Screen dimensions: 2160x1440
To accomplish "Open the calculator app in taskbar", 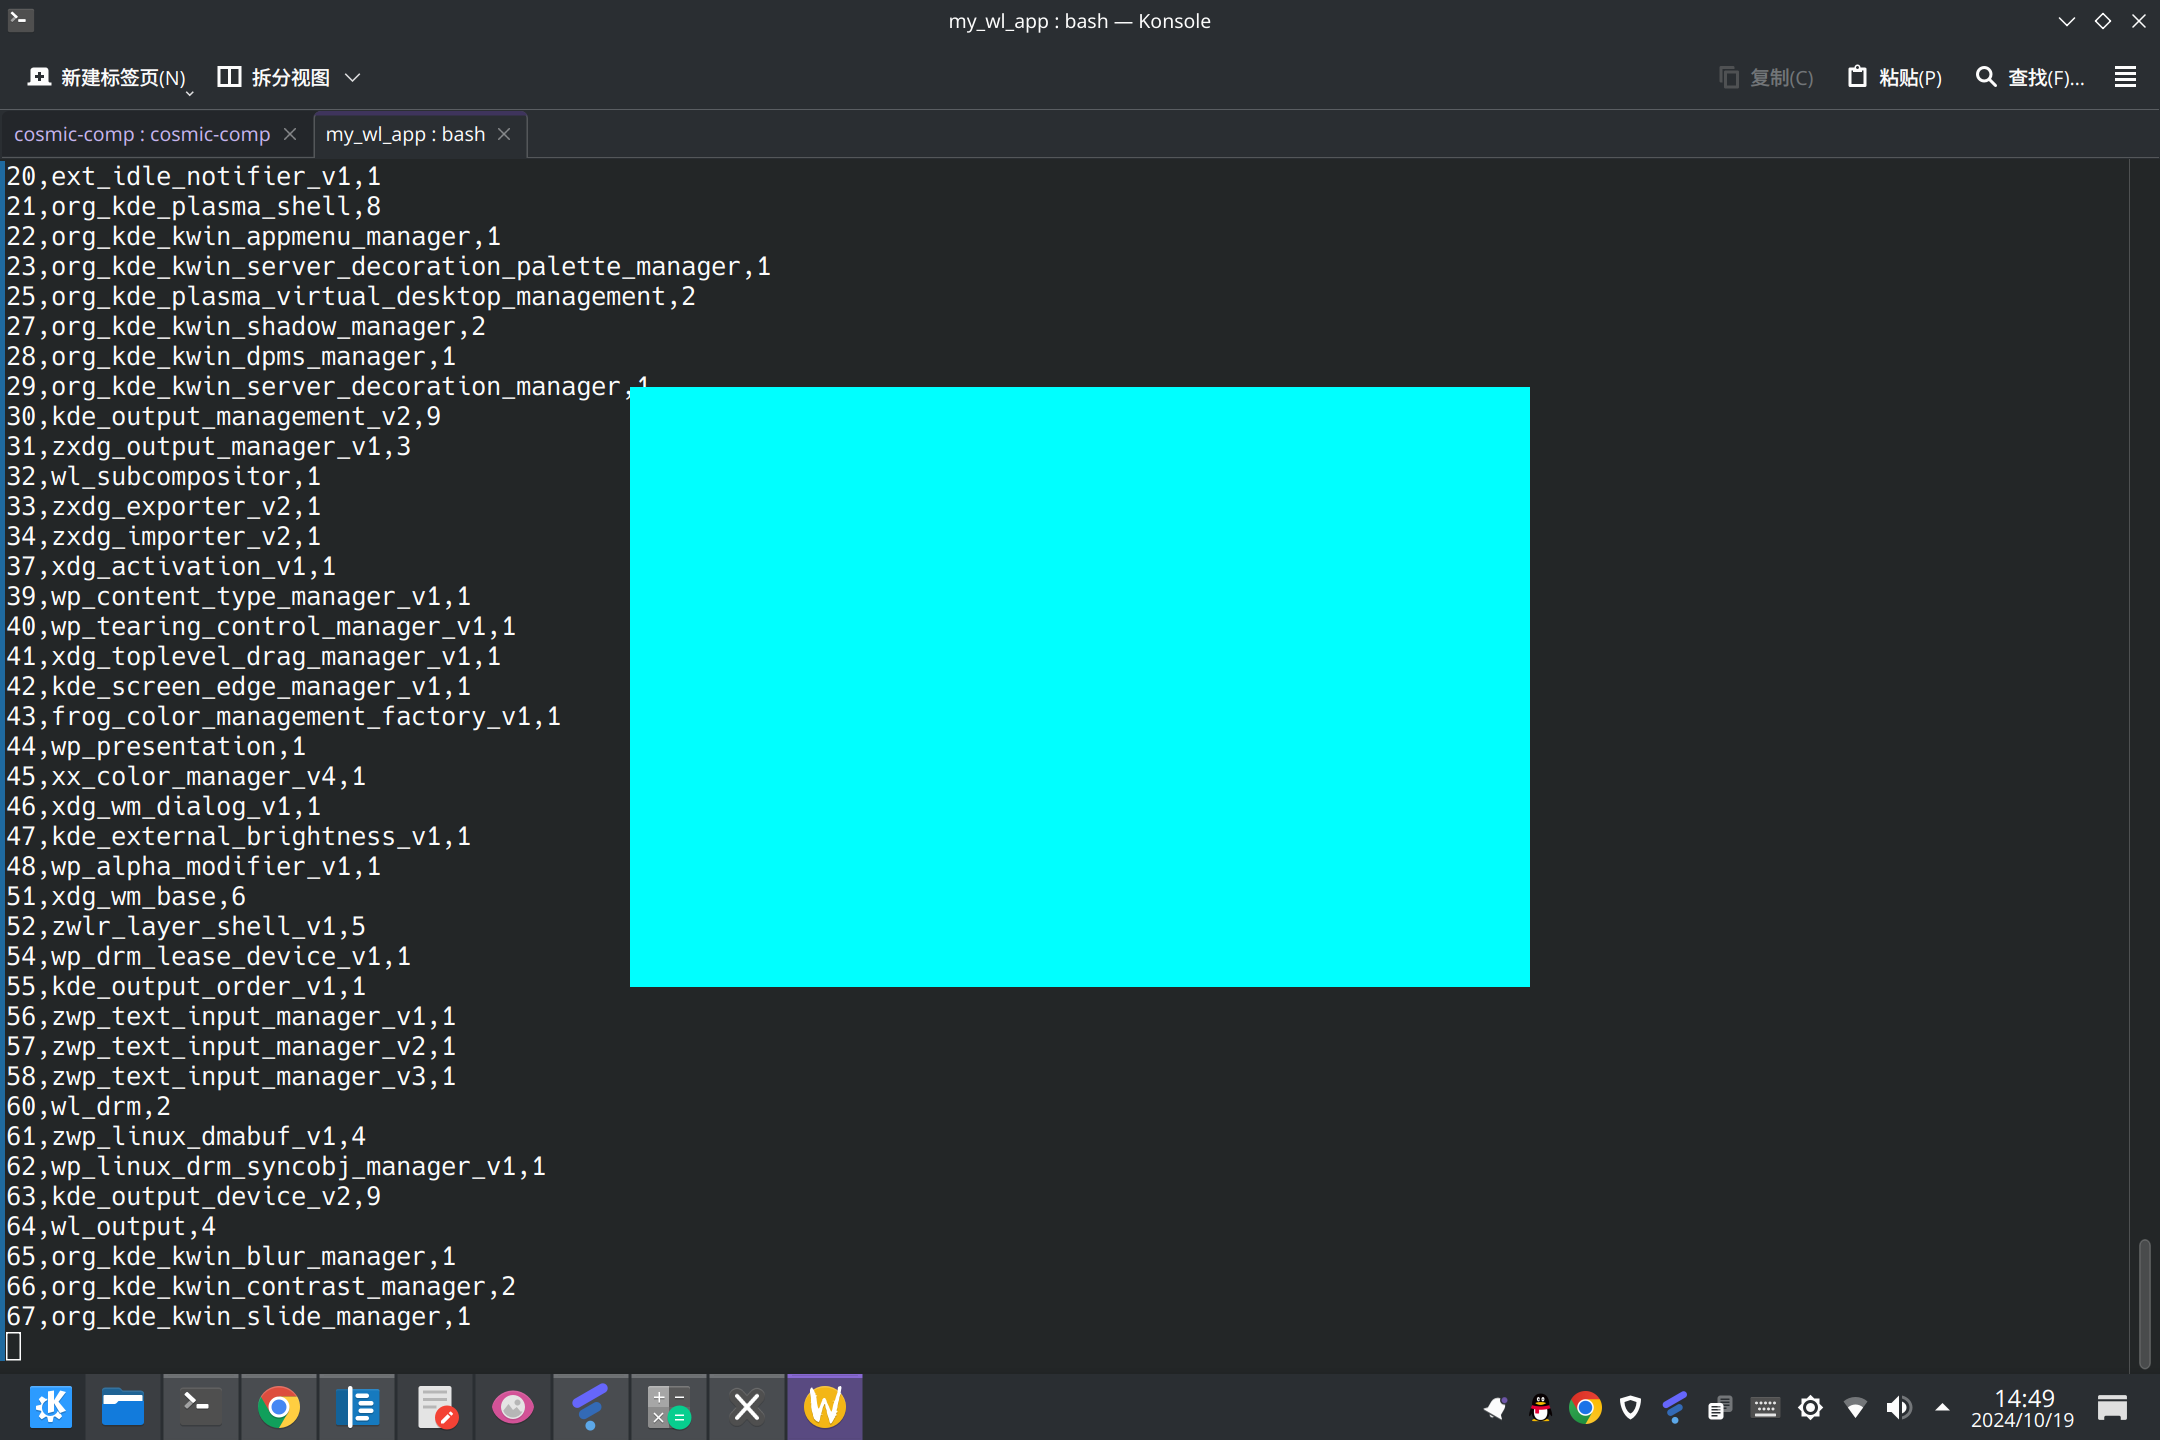I will [x=668, y=1407].
